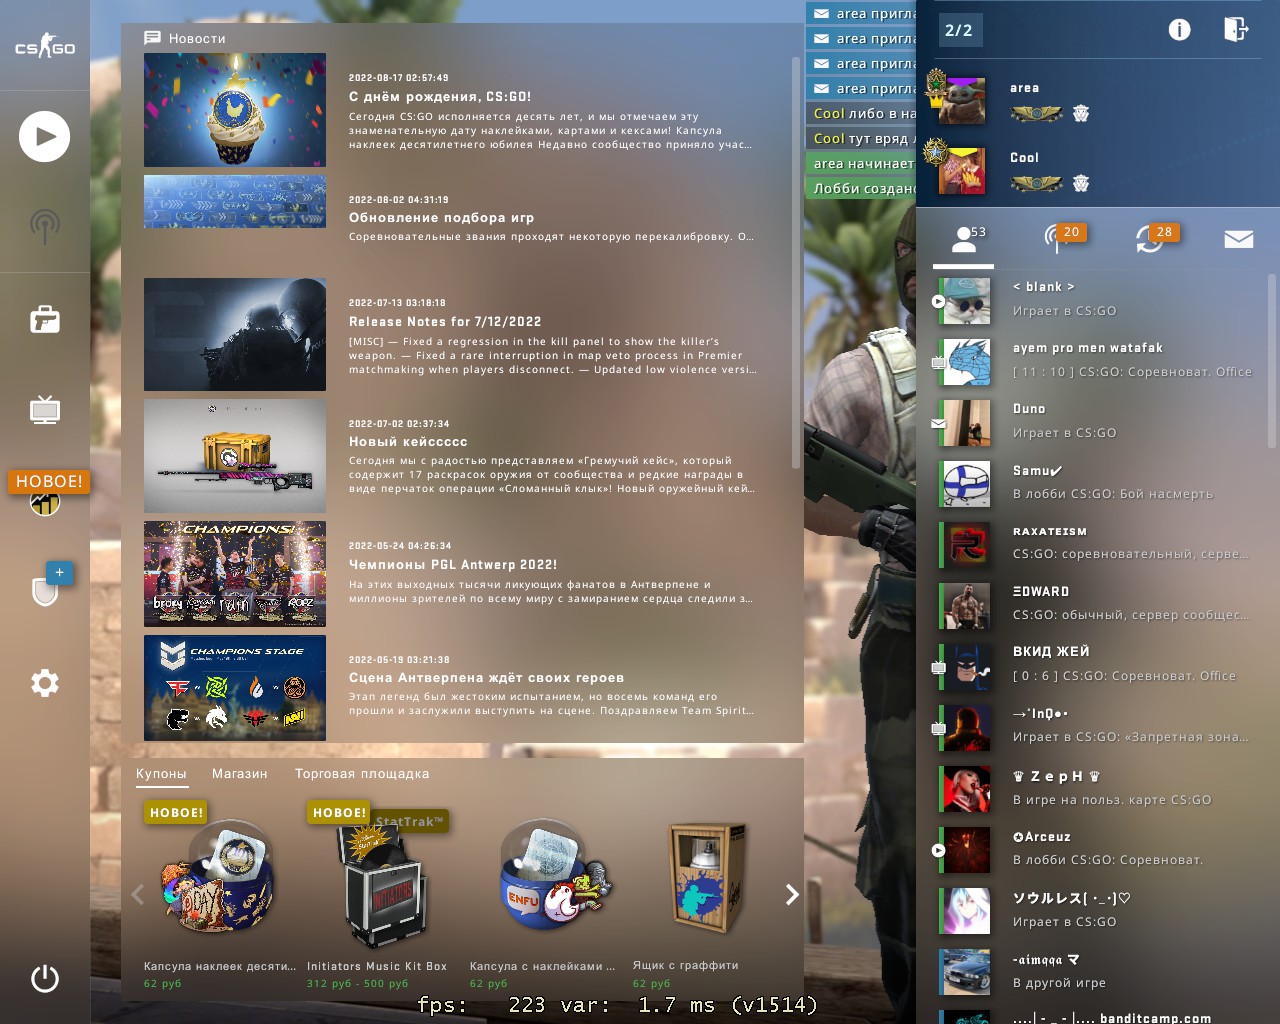Select the Капсула наклеек десяти... coupon item
Image resolution: width=1280 pixels, height=1024 pixels.
tap(220, 895)
